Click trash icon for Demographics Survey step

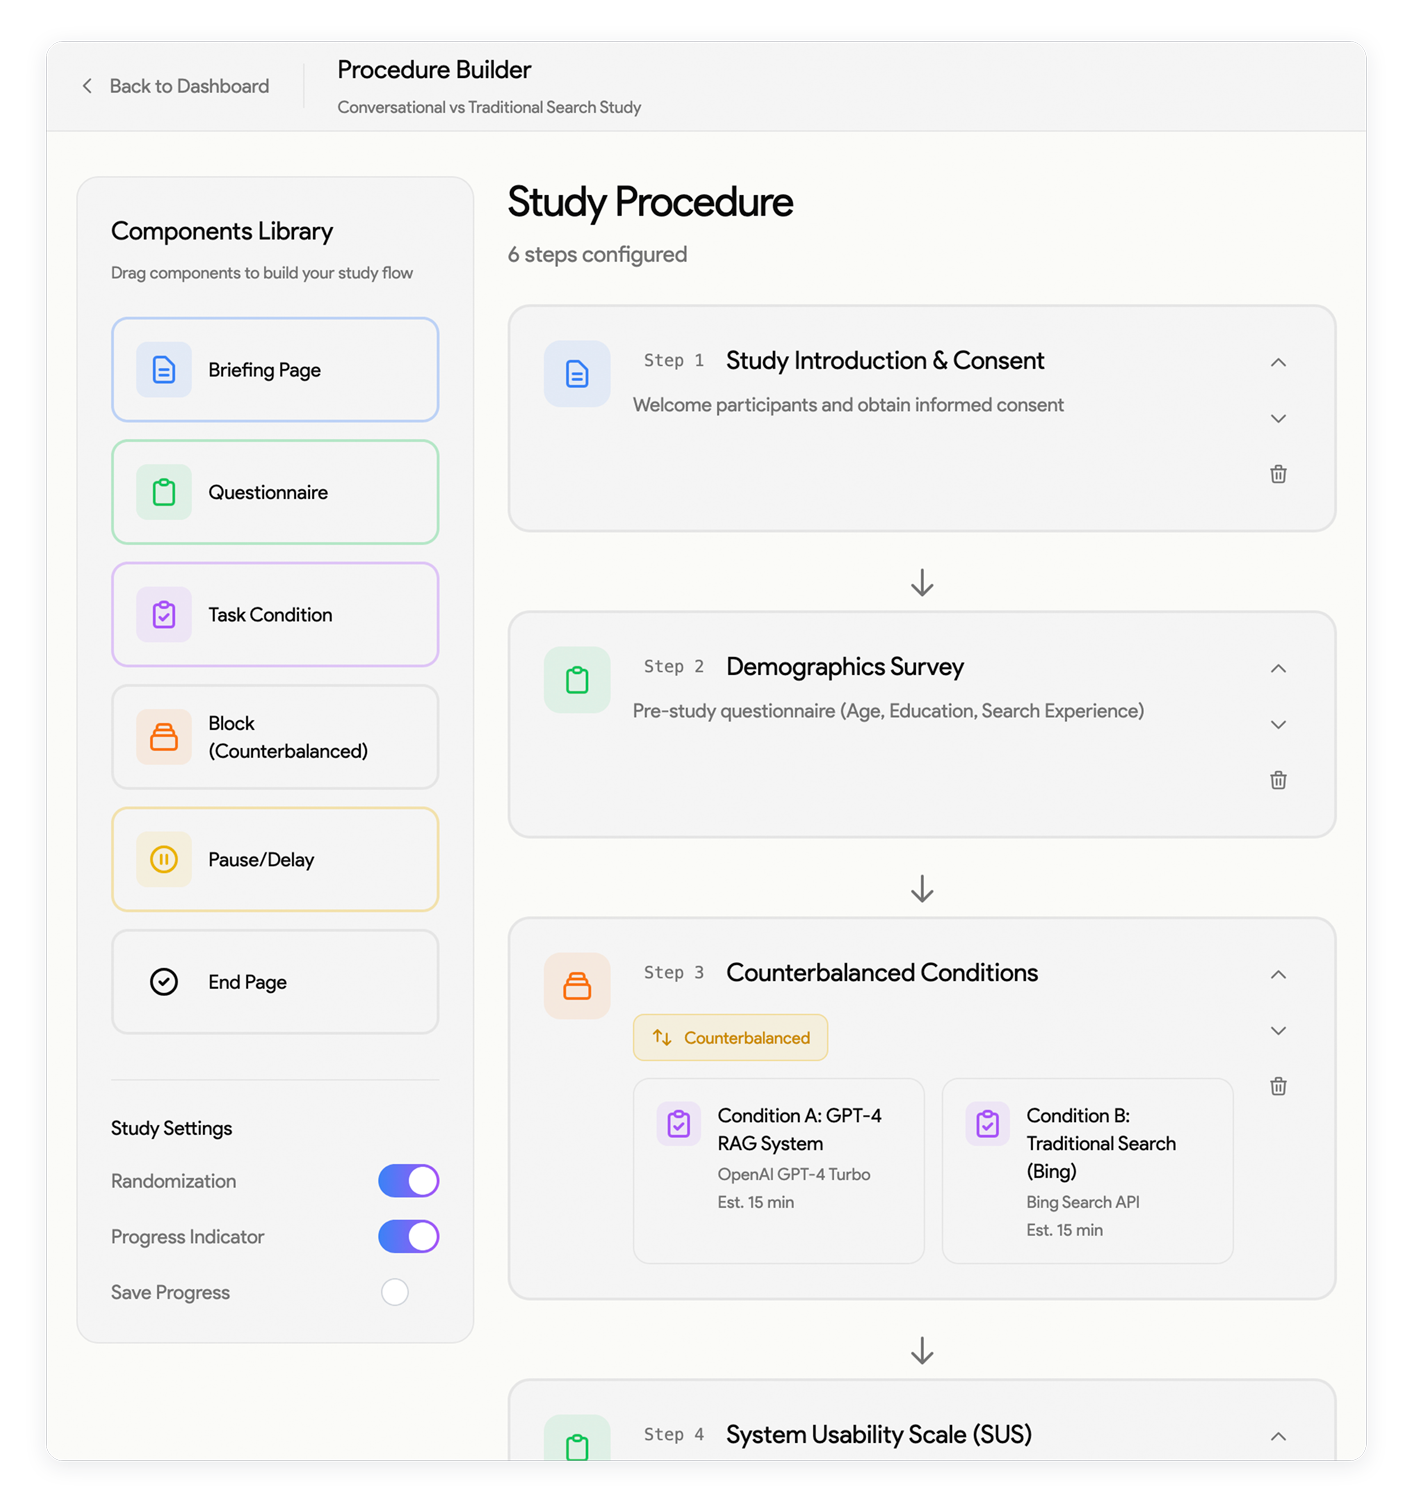pyautogui.click(x=1278, y=780)
